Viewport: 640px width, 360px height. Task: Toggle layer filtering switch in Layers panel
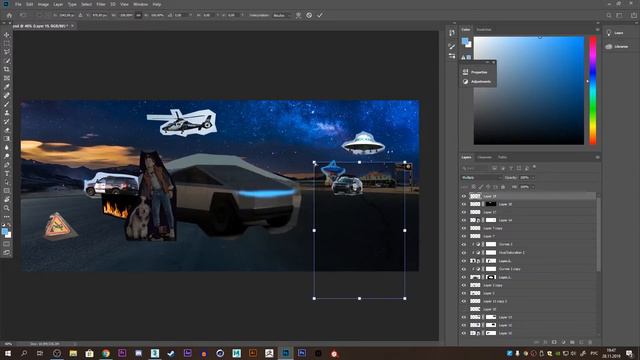pos(534,167)
